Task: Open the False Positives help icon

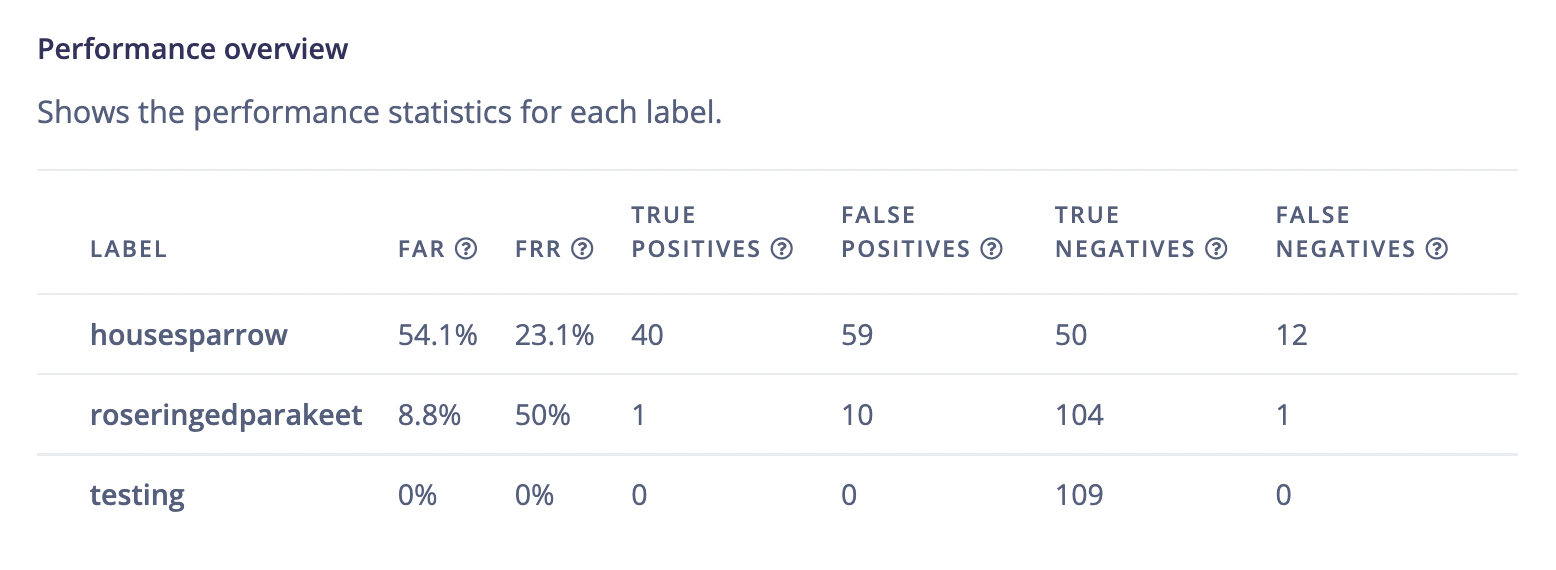Action: tap(992, 249)
